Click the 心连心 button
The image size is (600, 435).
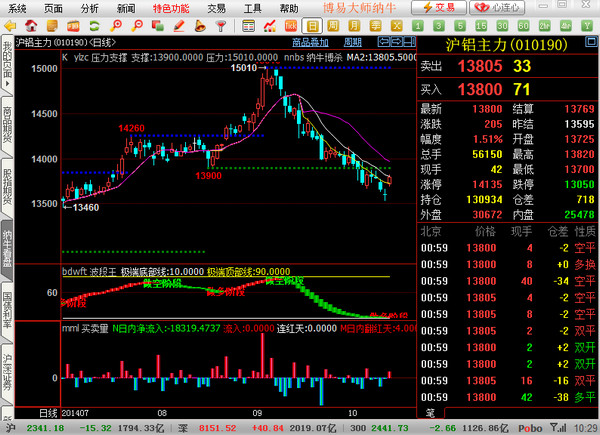pos(497,7)
